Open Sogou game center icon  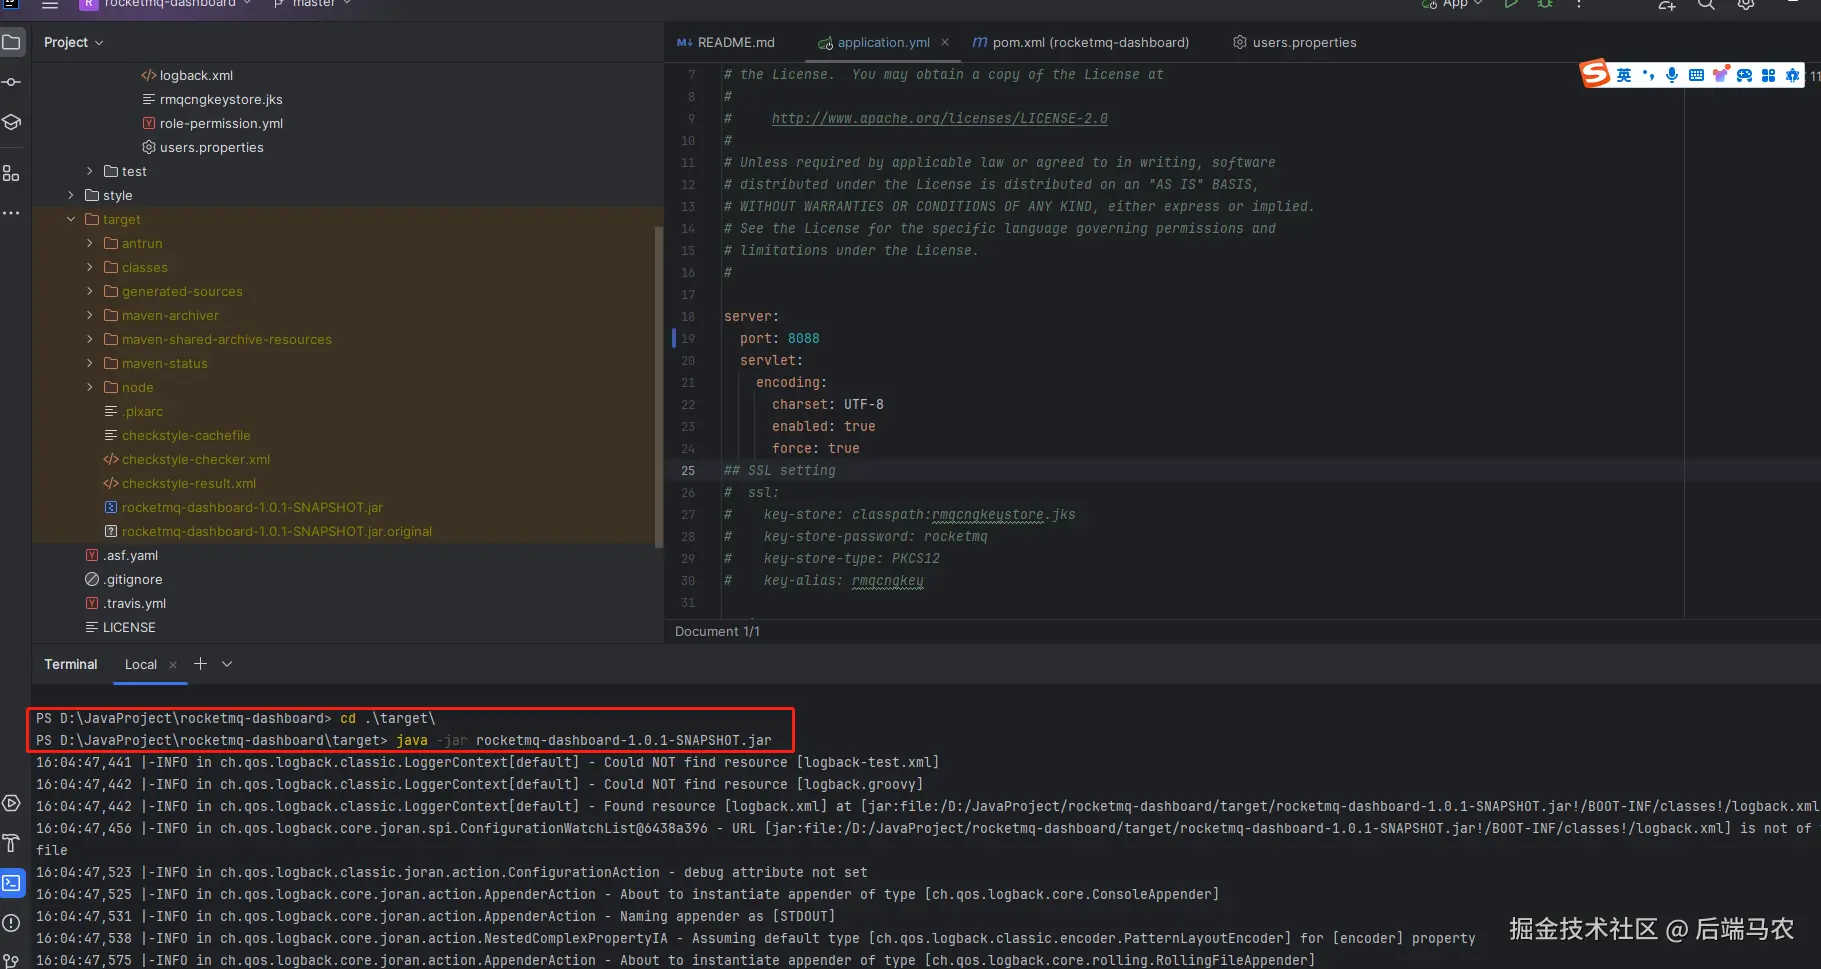(x=1744, y=75)
